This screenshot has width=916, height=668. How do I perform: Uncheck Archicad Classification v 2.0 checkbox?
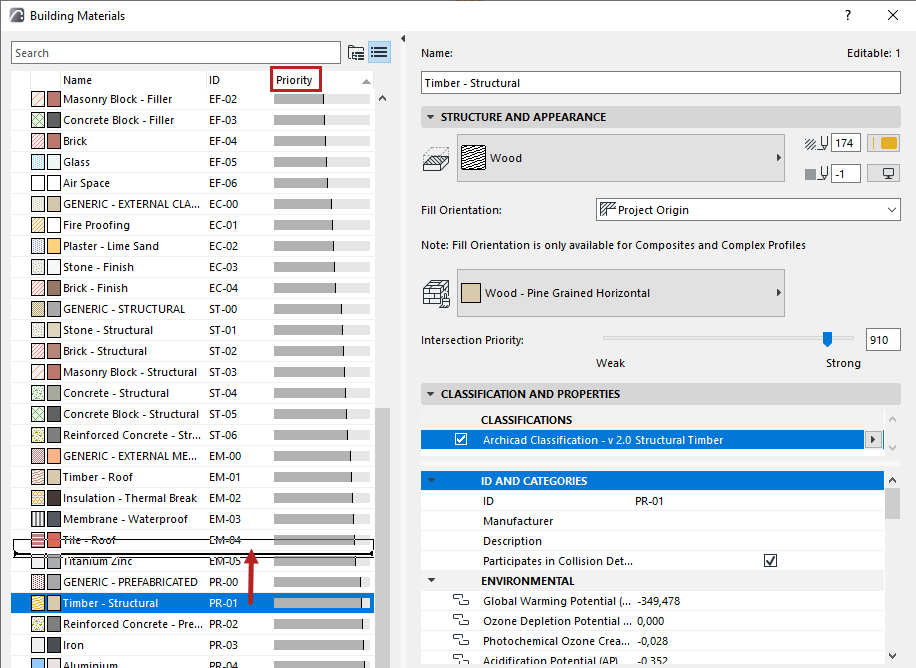[x=461, y=439]
